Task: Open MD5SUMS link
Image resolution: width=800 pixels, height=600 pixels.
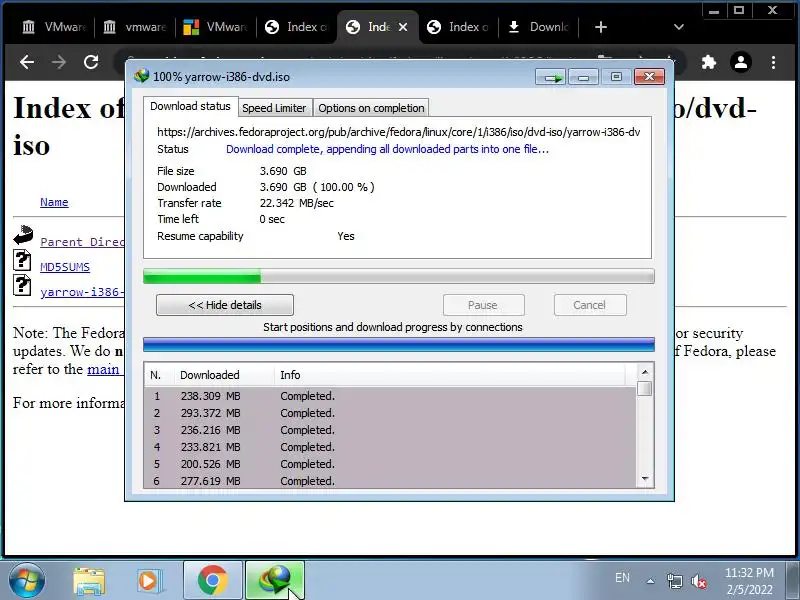Action: [x=65, y=267]
